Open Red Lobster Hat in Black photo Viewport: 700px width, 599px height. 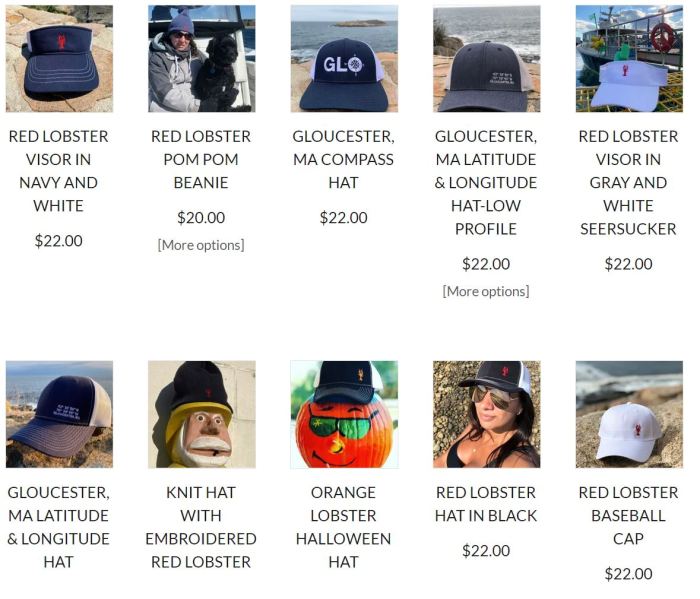[x=487, y=414]
